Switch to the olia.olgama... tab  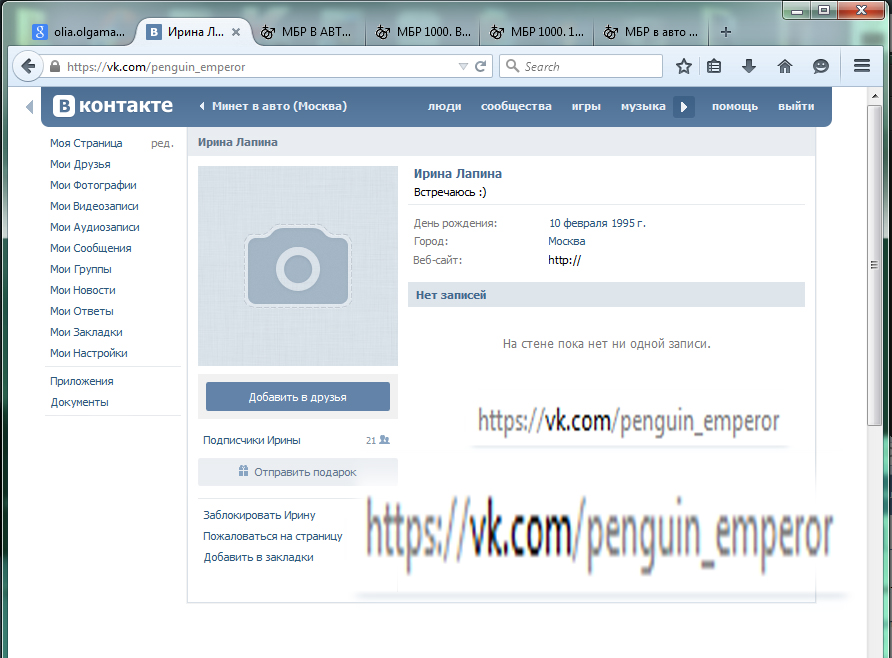pyautogui.click(x=79, y=32)
